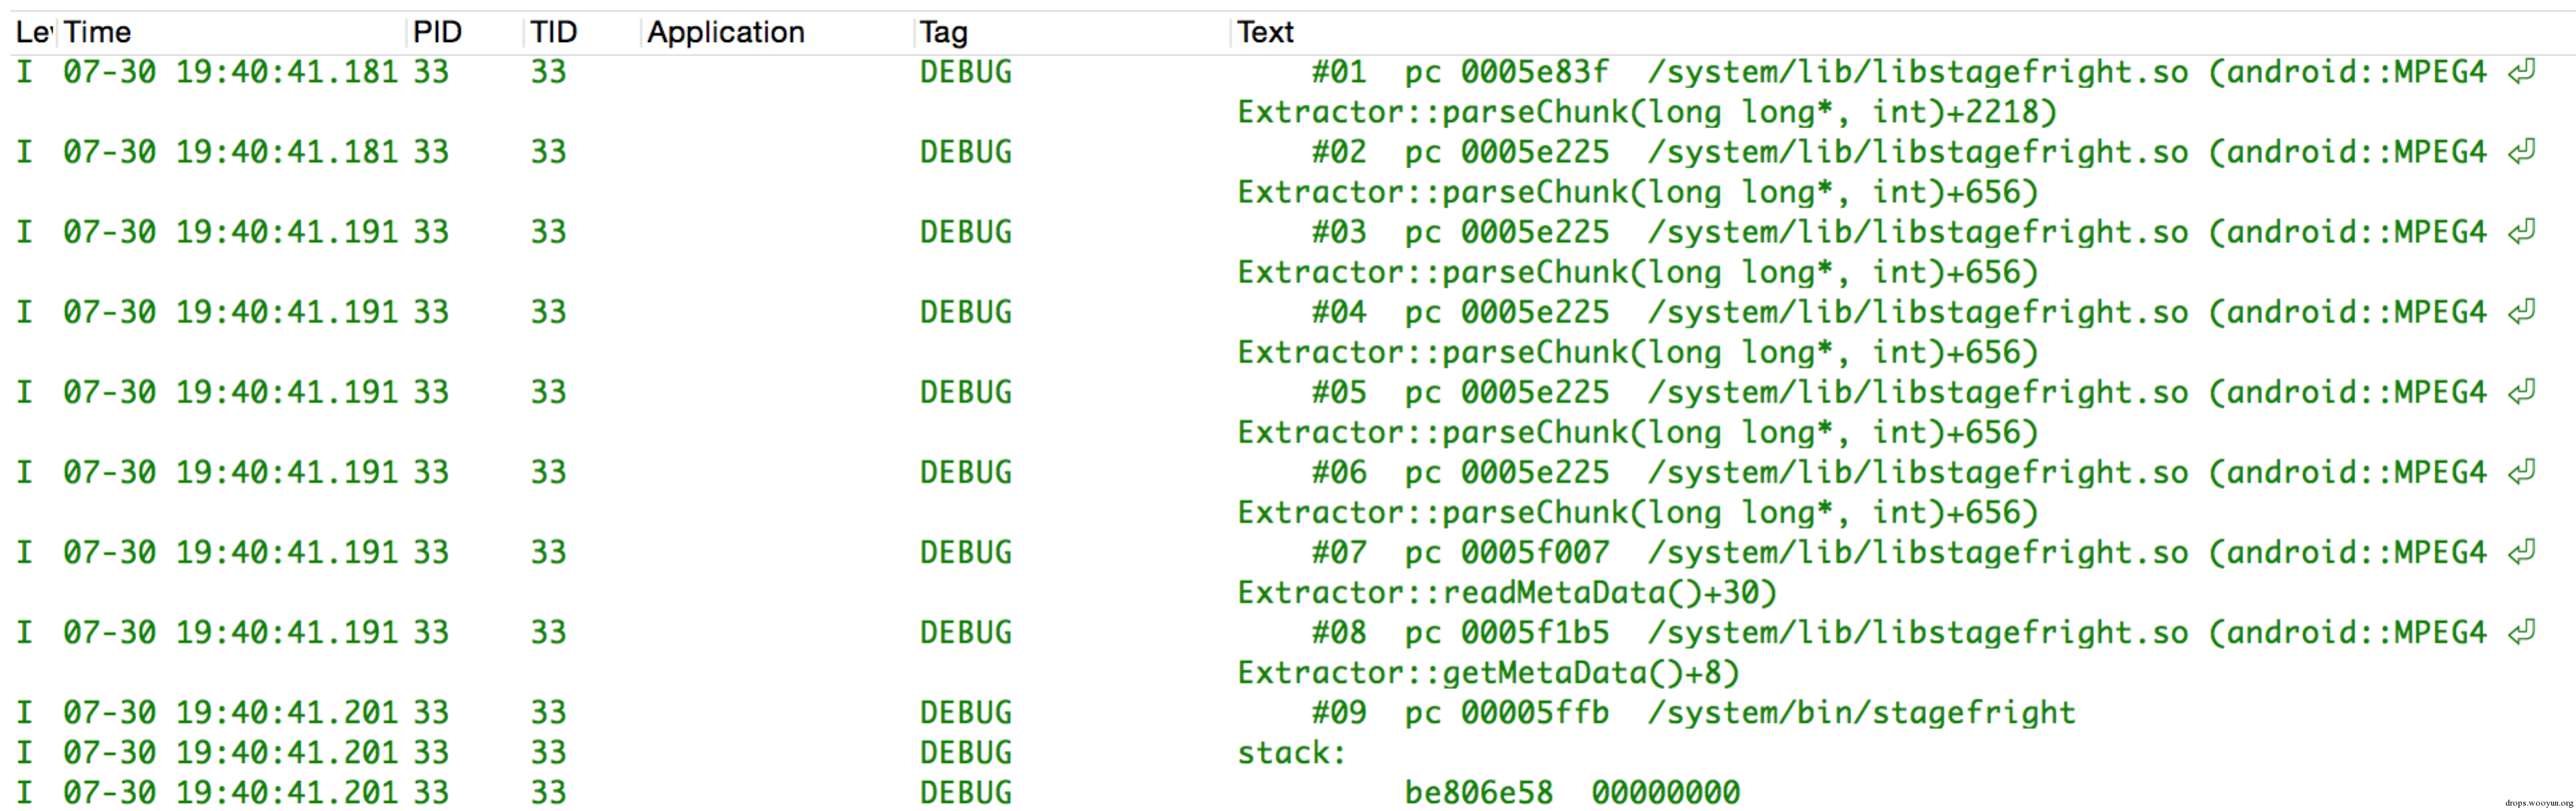Click wrap arrow icon on #04 row
The width and height of the screenshot is (2576, 811).
pos(2522,312)
